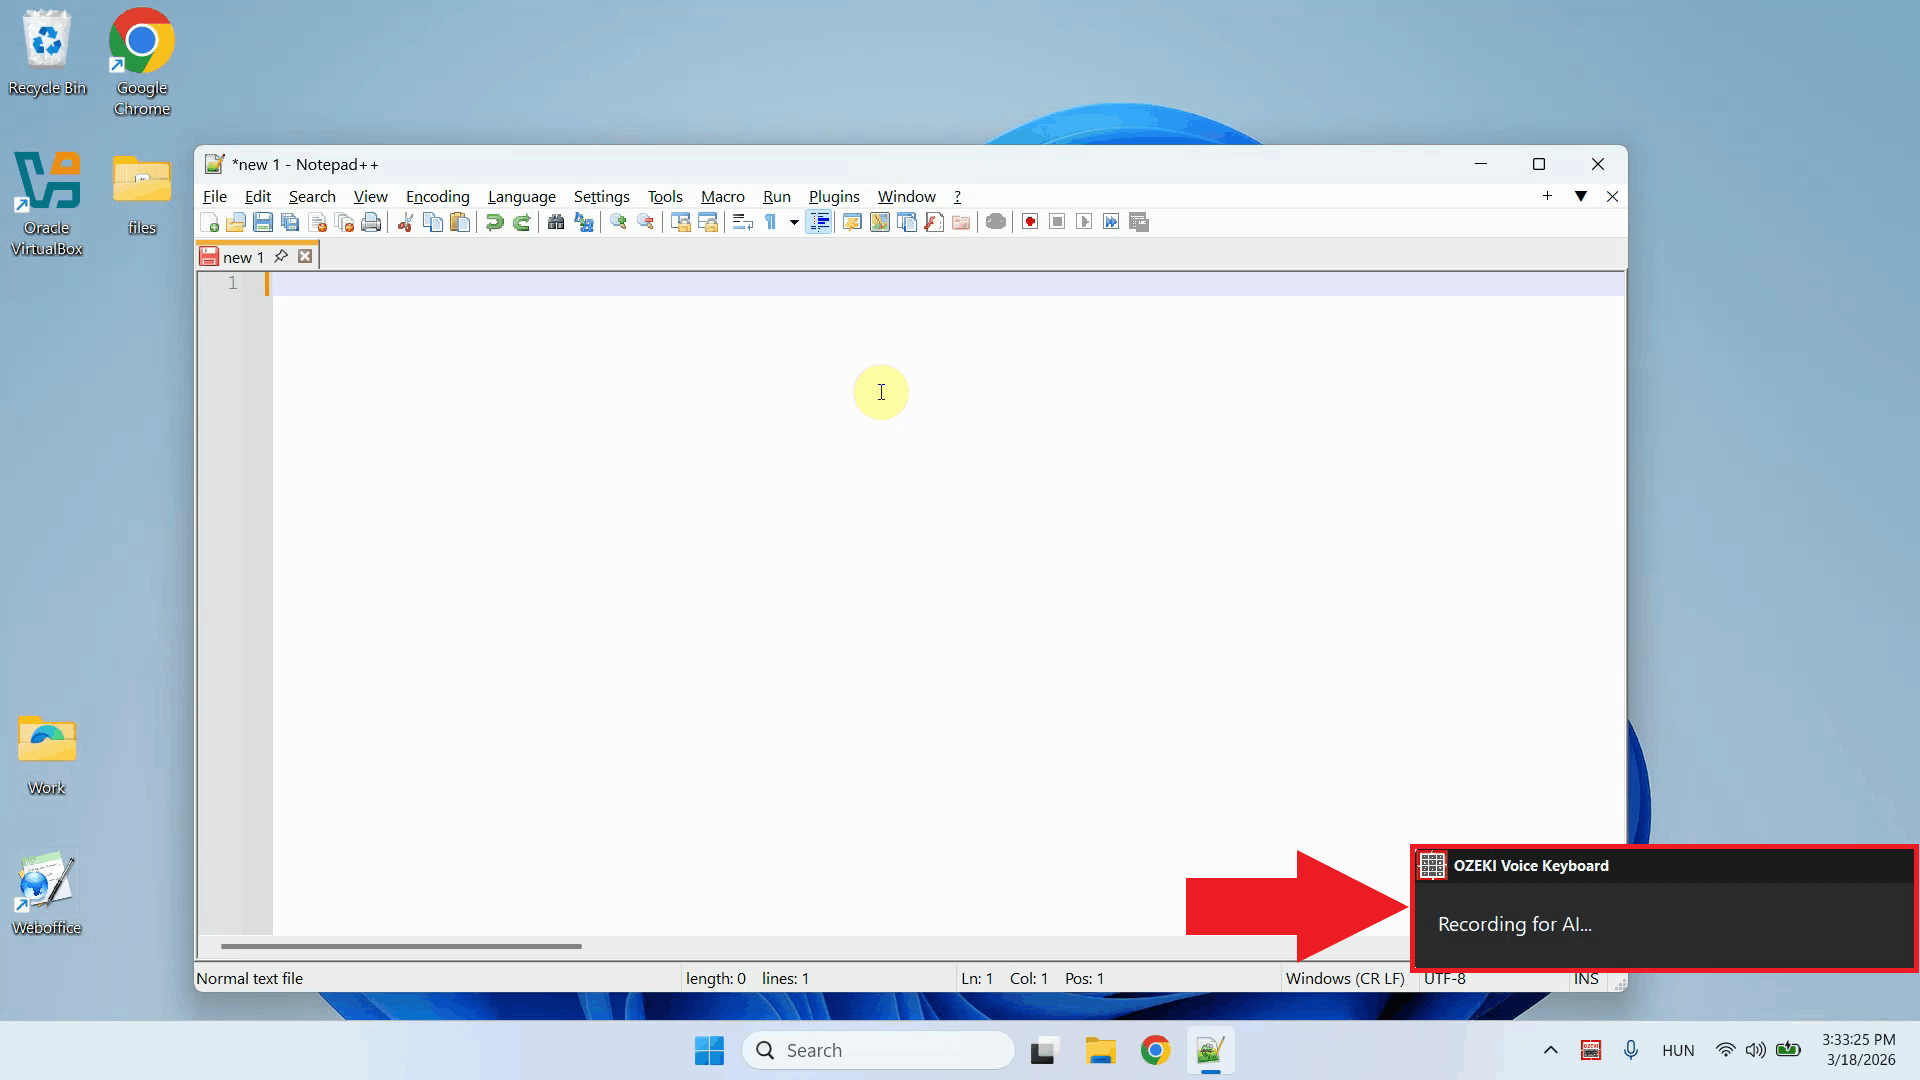Toggle Word wrap toolbar button

tap(742, 222)
